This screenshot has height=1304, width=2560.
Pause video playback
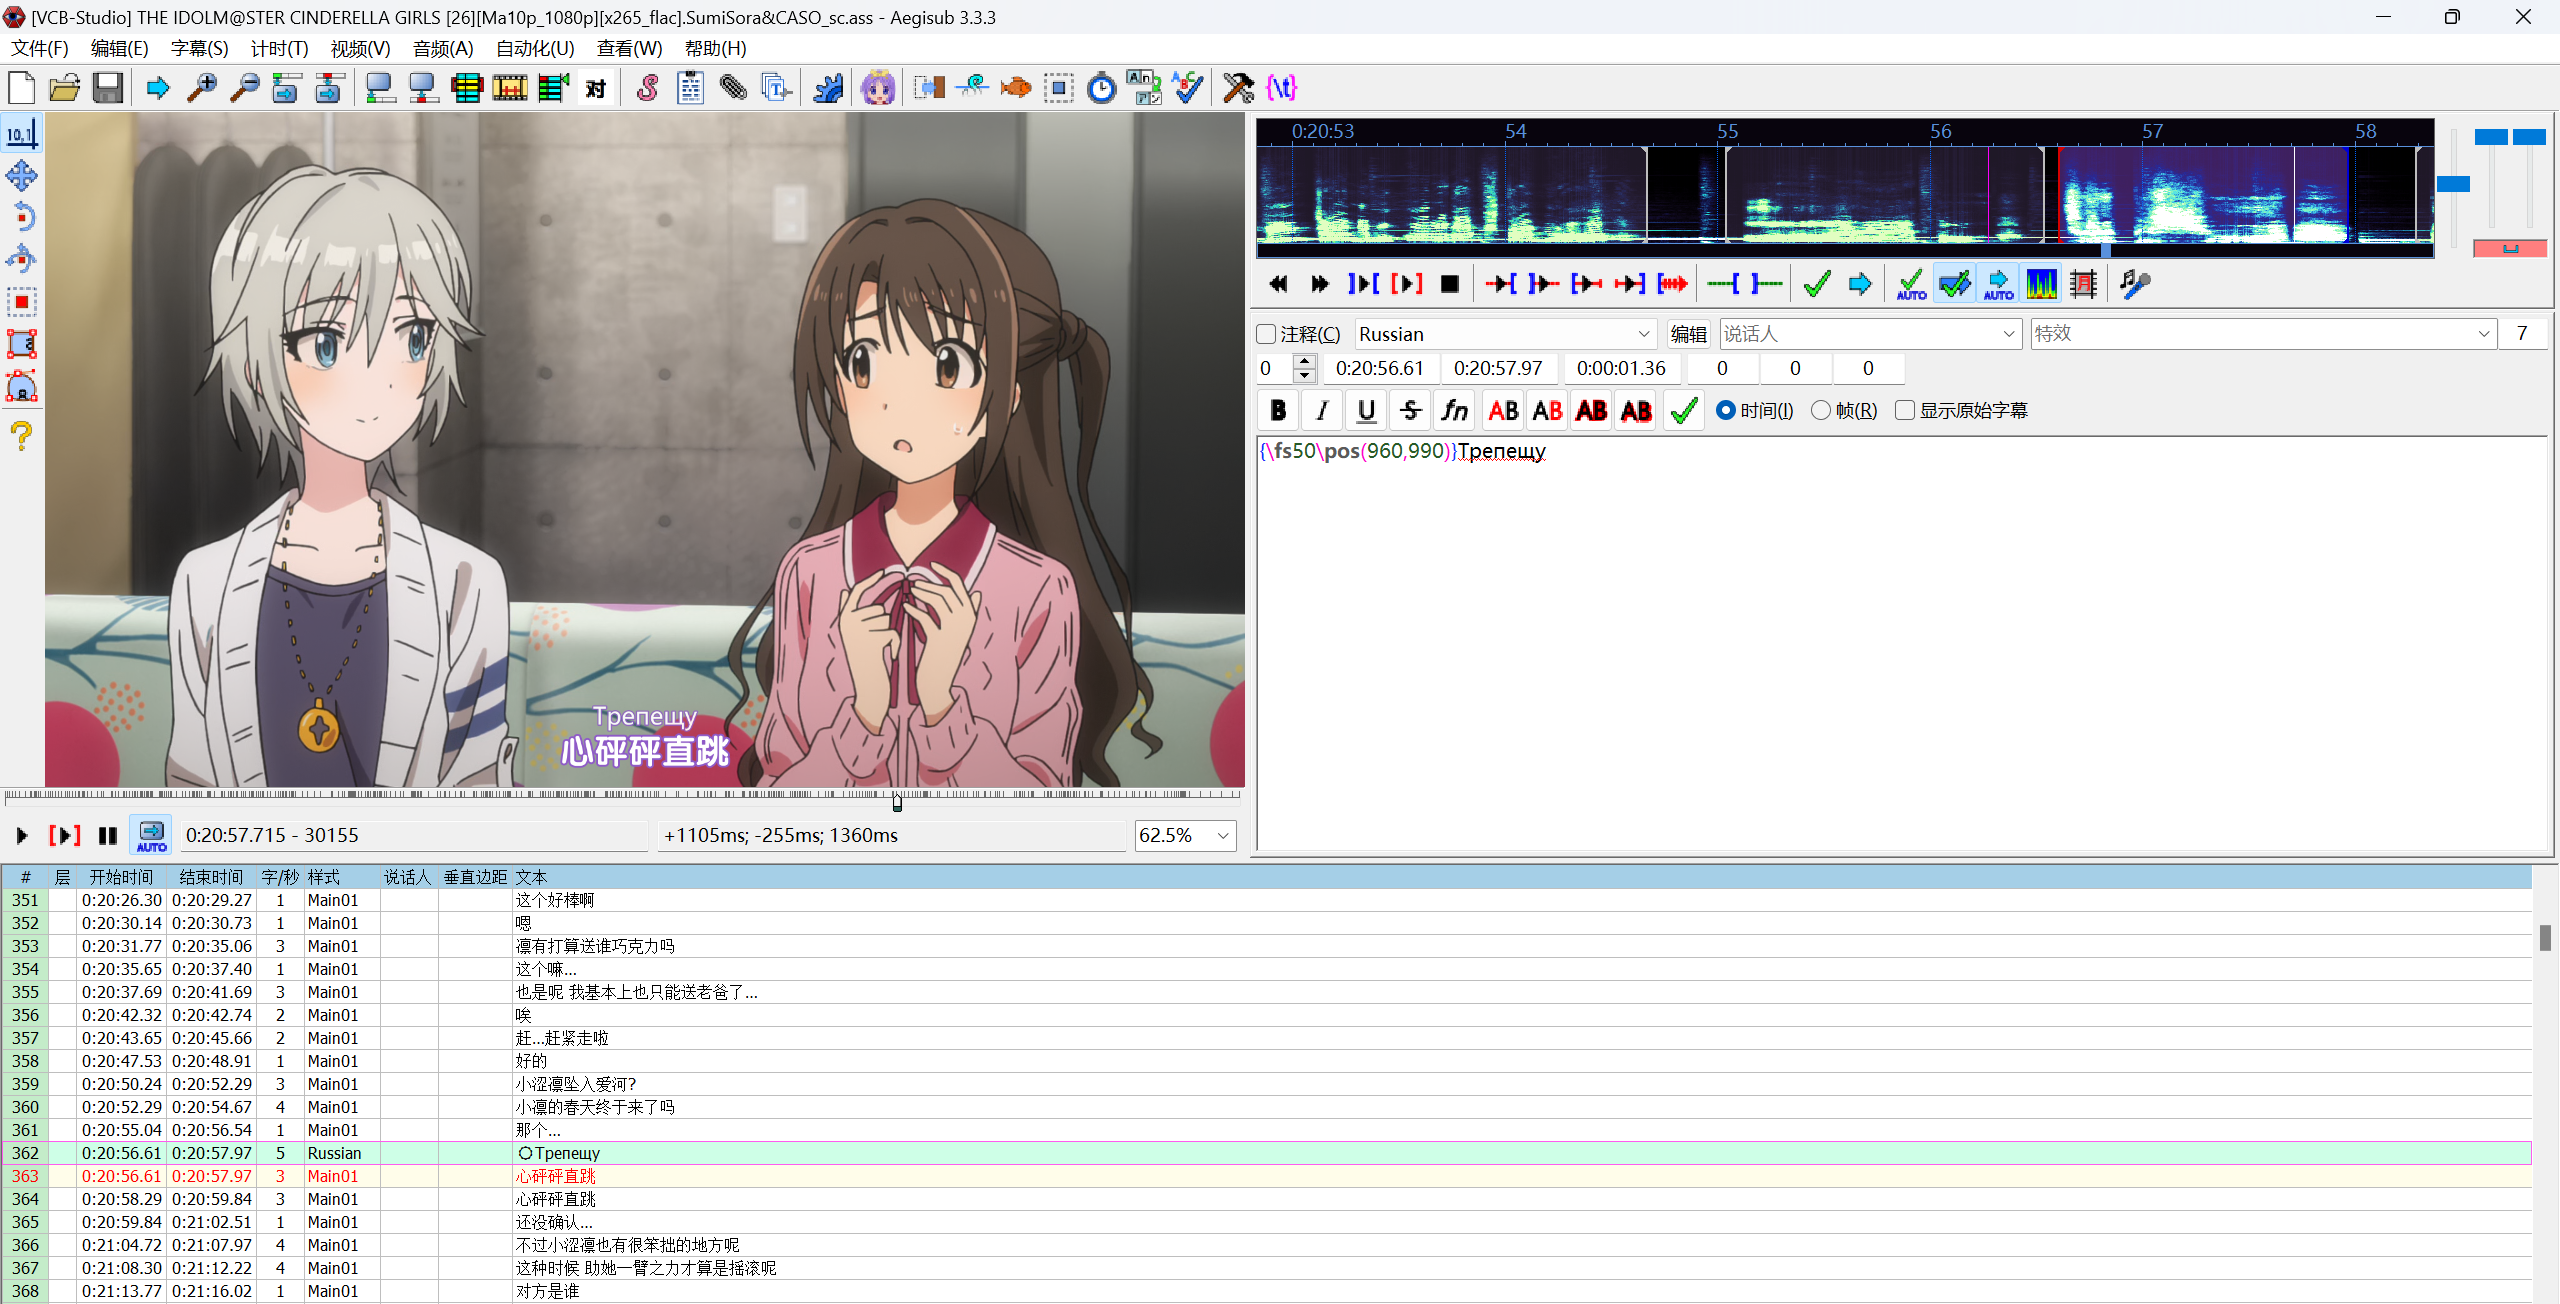point(107,835)
